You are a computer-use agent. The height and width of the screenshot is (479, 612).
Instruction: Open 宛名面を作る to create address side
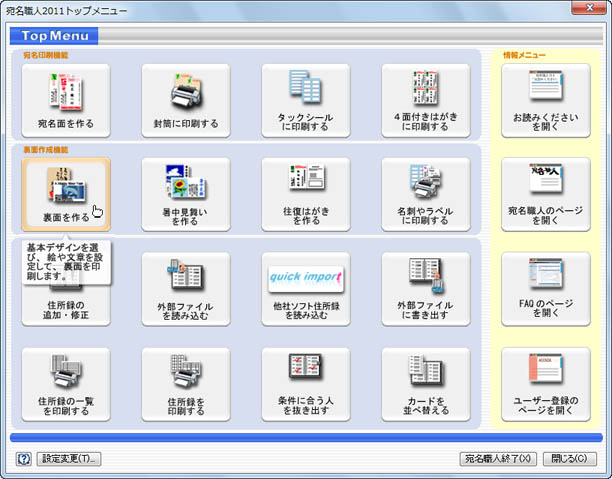(66, 101)
